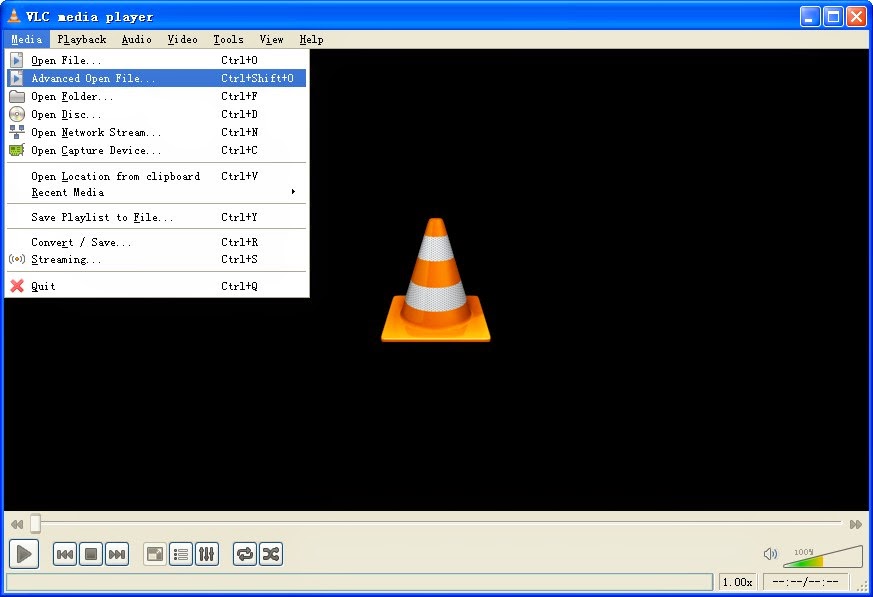Expand the Recent Media submenu

click(x=156, y=192)
